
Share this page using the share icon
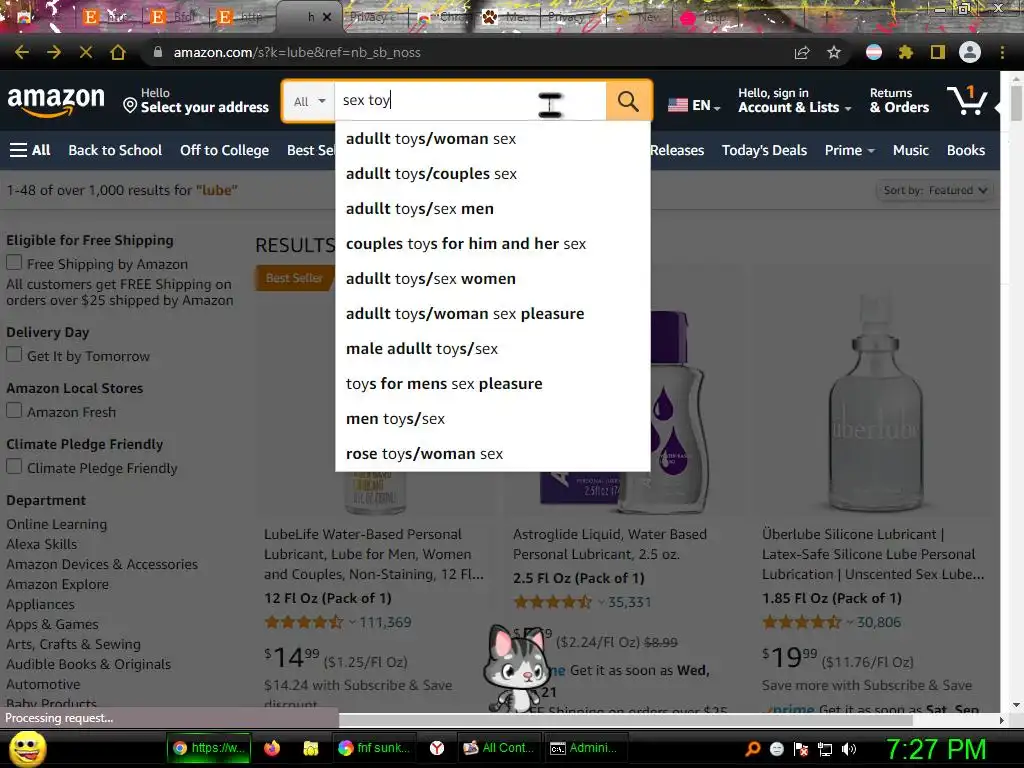pos(802,52)
